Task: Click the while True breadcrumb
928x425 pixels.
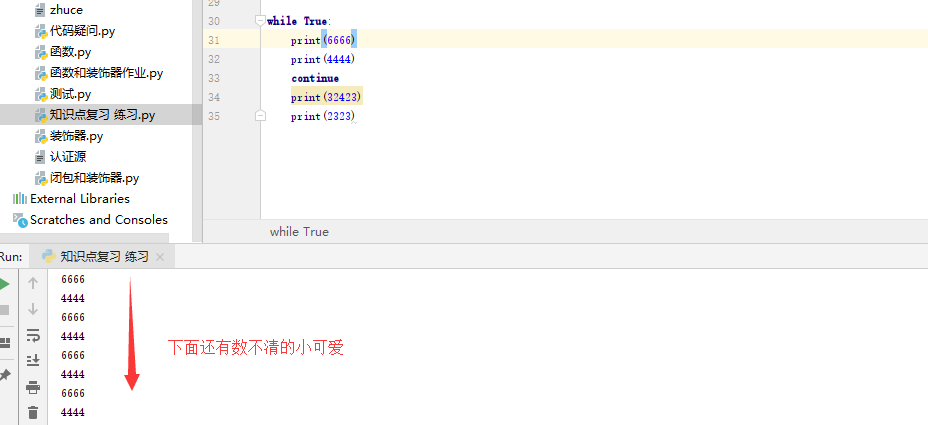Action: point(299,232)
